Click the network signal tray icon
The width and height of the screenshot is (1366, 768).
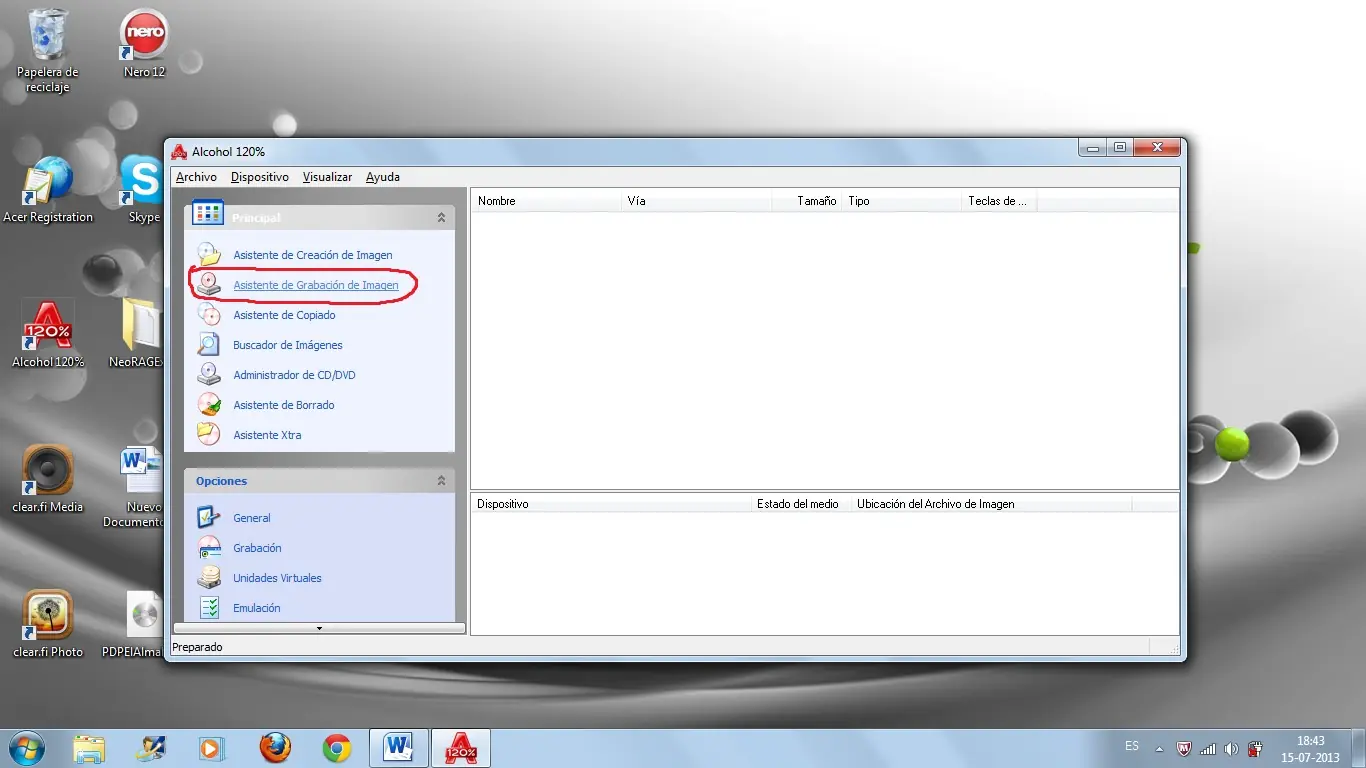tap(1208, 748)
